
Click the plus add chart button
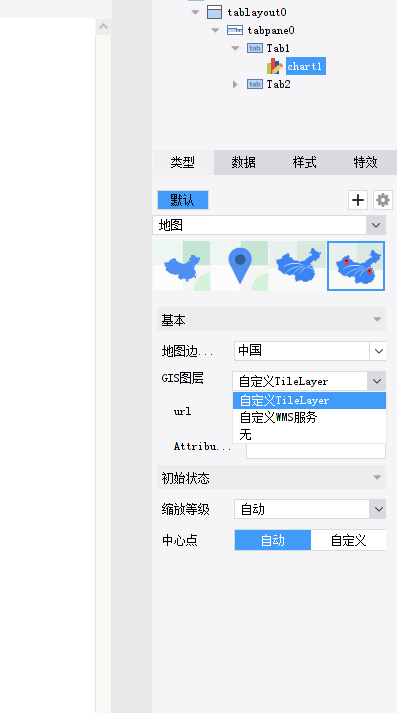(x=358, y=200)
